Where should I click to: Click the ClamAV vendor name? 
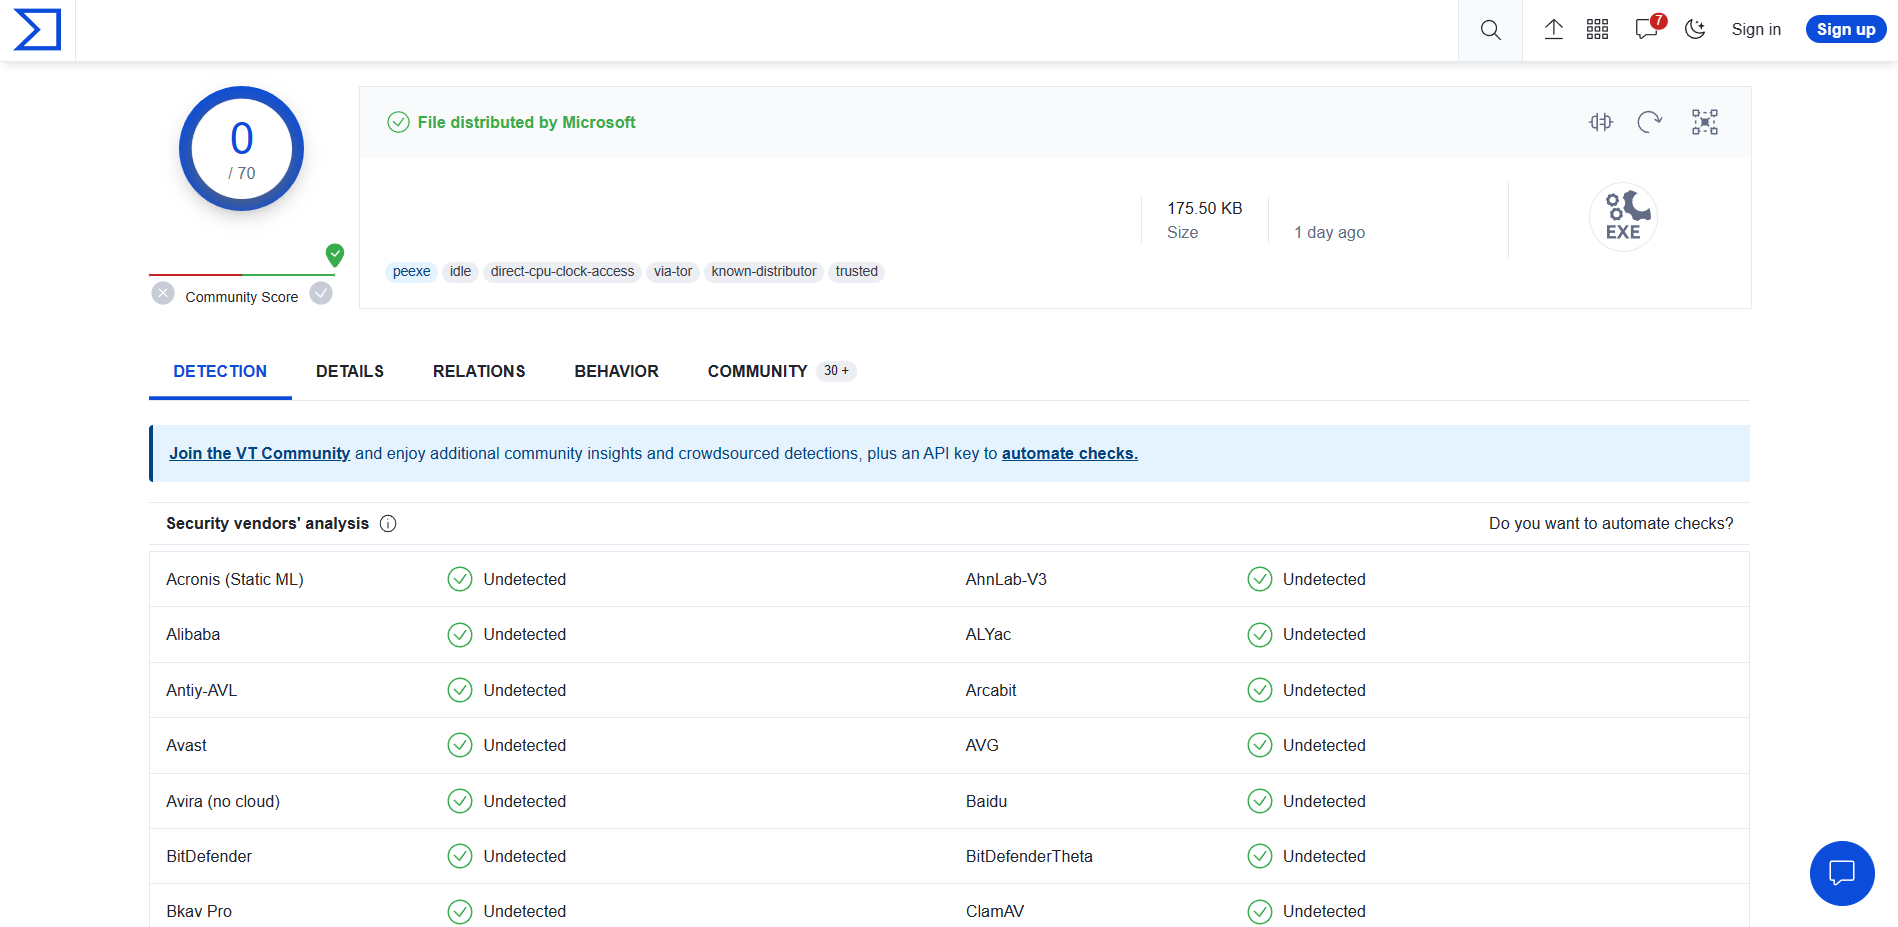[x=995, y=911]
